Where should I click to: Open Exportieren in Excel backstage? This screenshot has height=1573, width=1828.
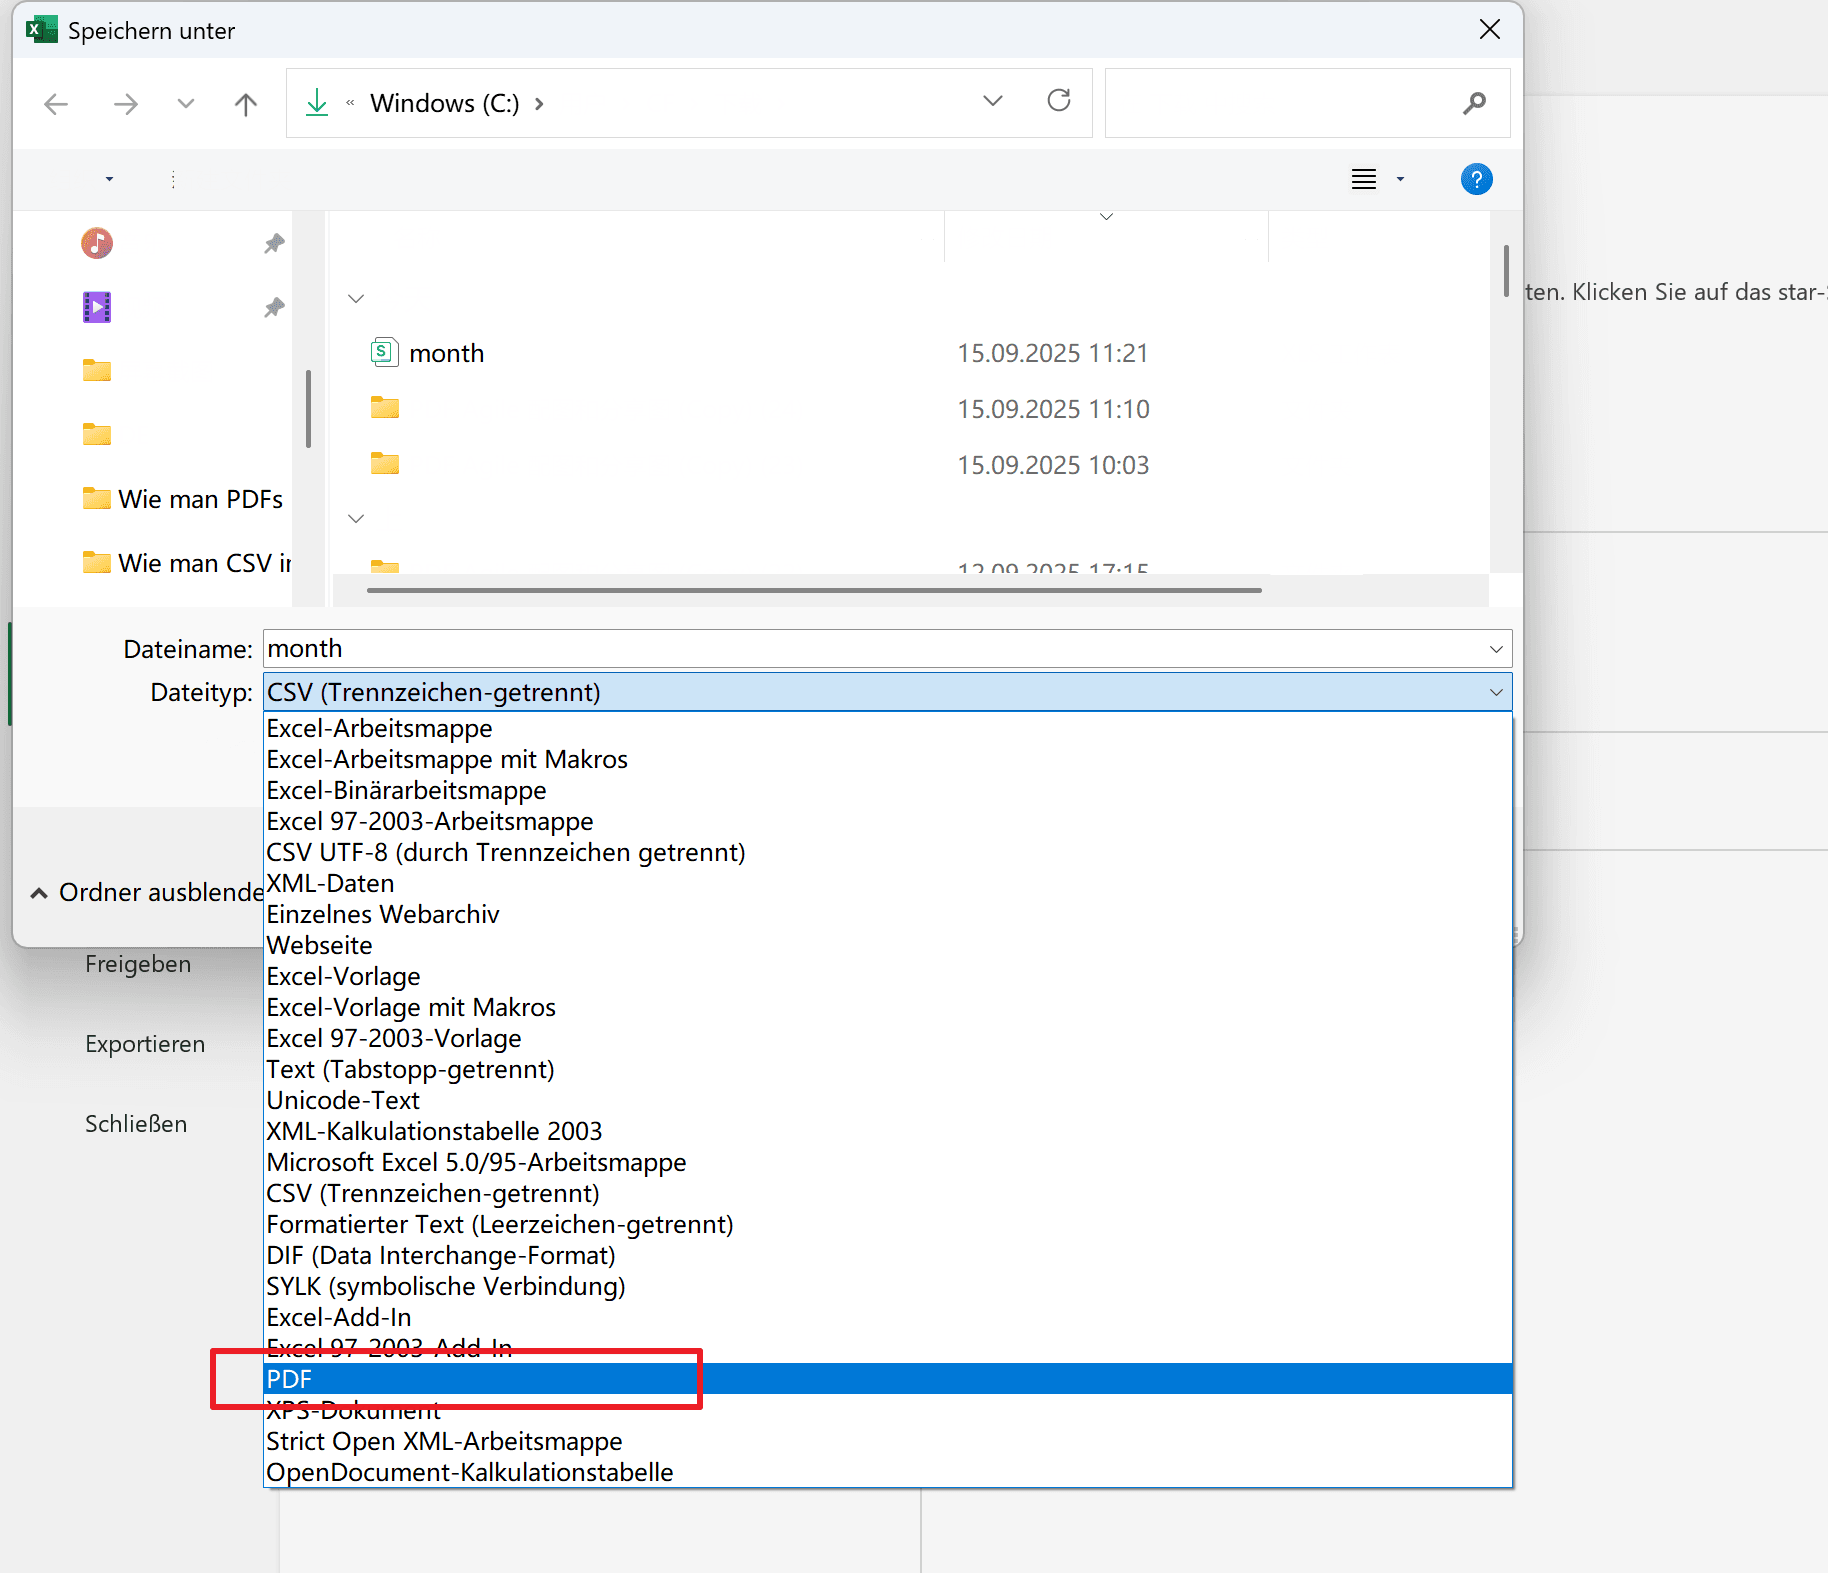pos(145,1044)
